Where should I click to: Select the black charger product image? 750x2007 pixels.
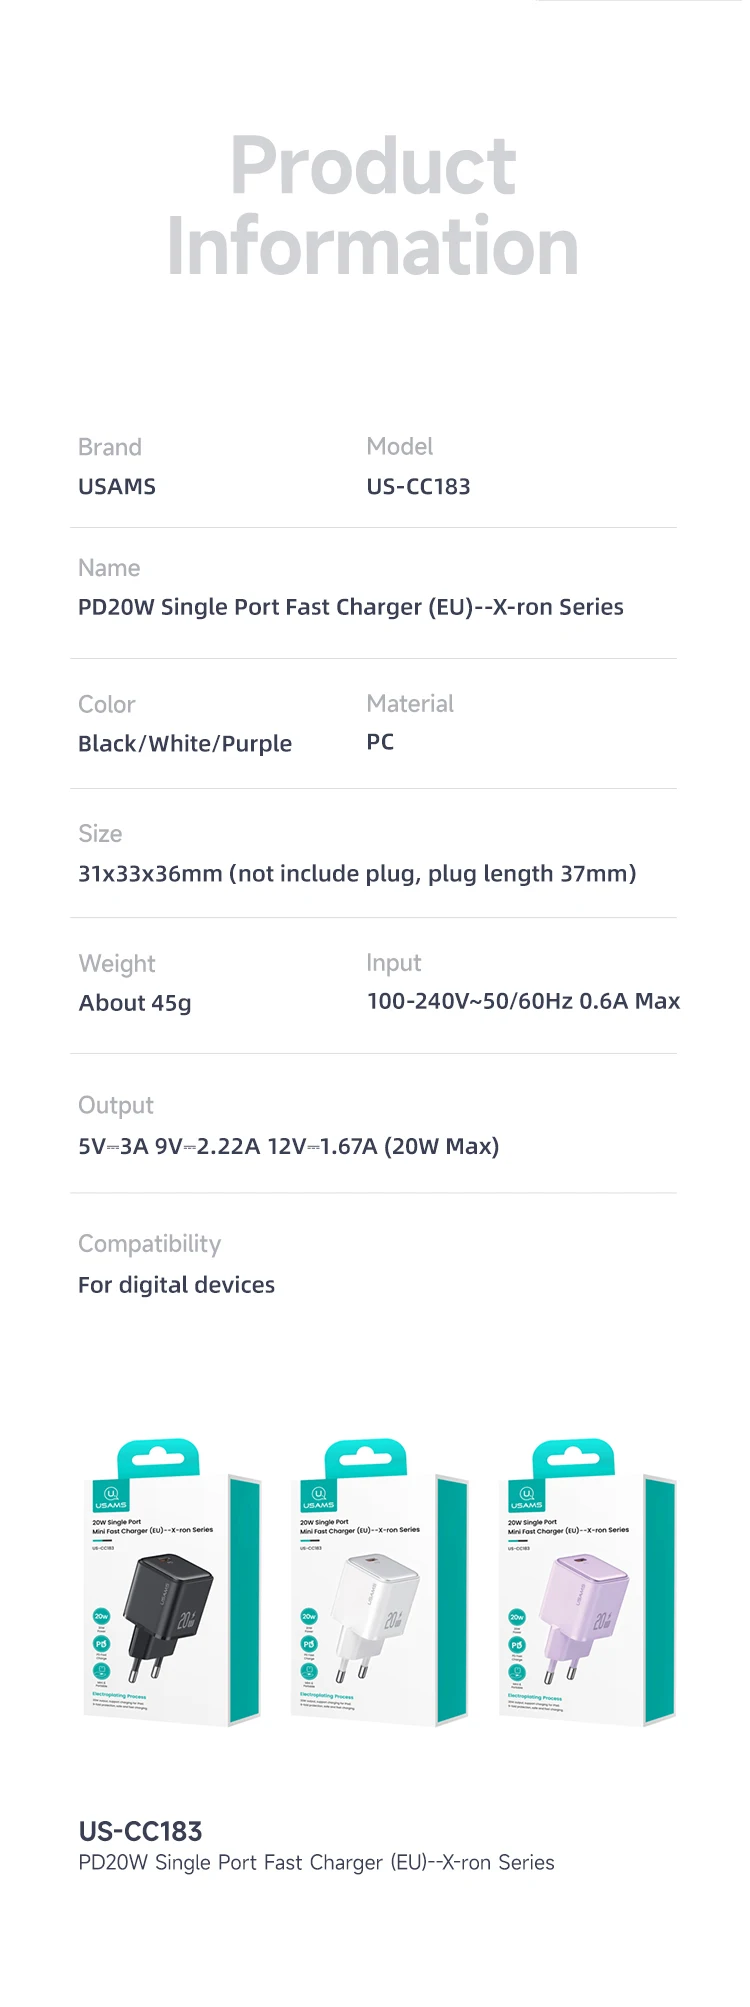(170, 1610)
